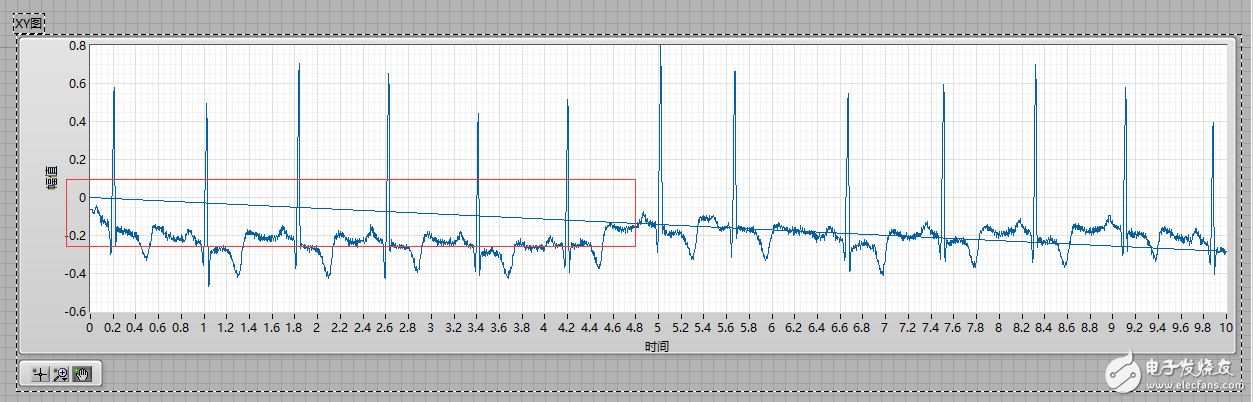
Task: Click the -0.4 y-axis tick label
Action: click(x=76, y=273)
